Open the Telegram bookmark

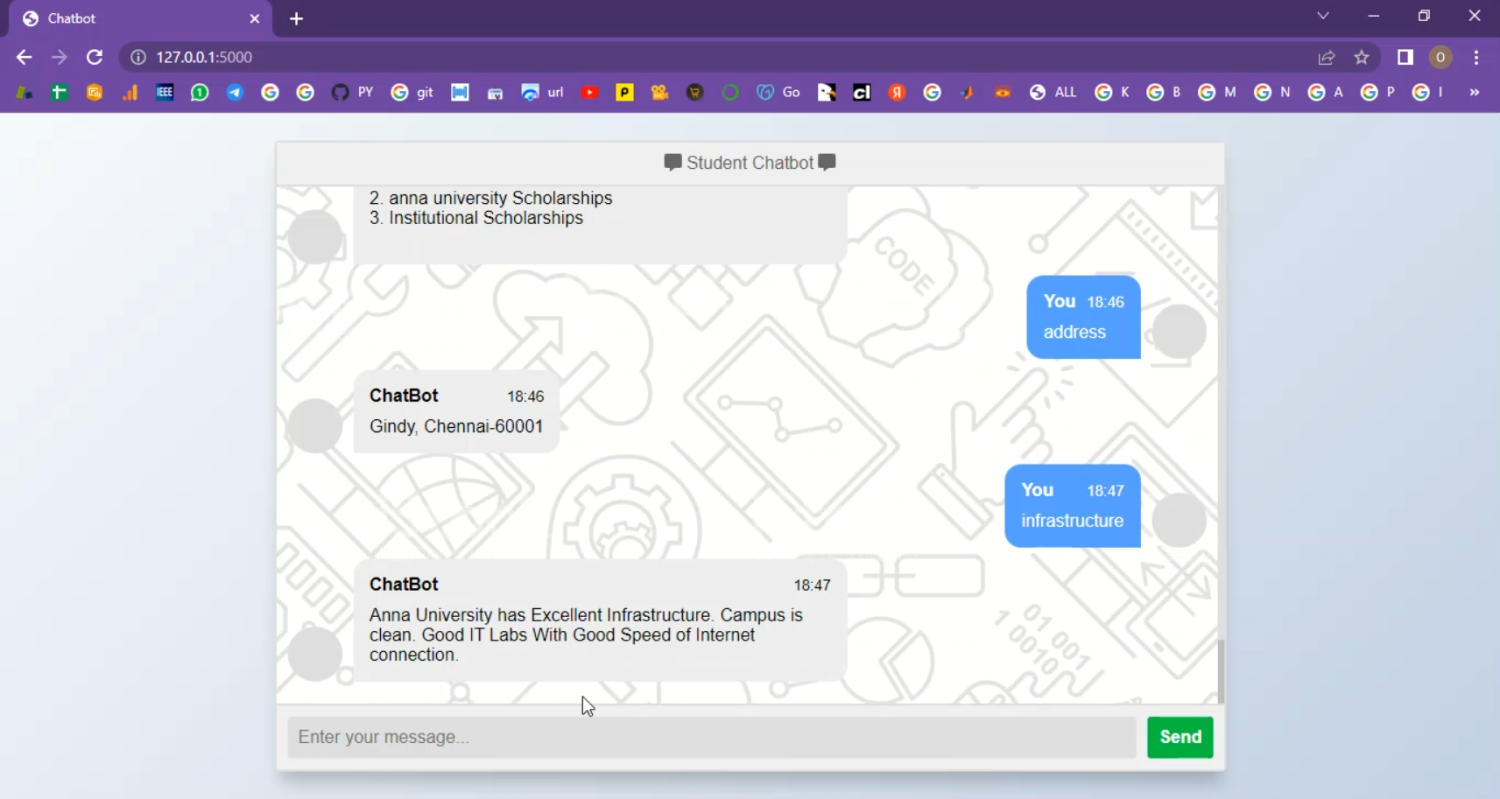coord(235,92)
